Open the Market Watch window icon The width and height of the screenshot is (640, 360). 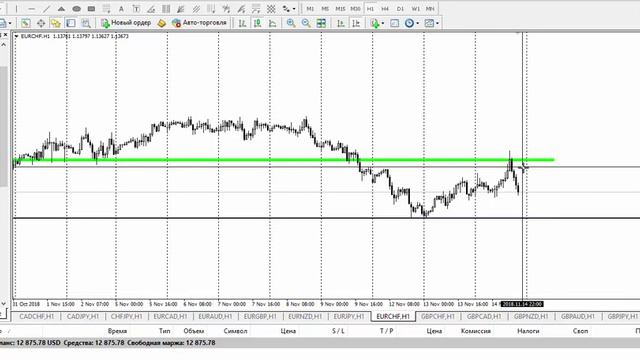[x=26, y=23]
